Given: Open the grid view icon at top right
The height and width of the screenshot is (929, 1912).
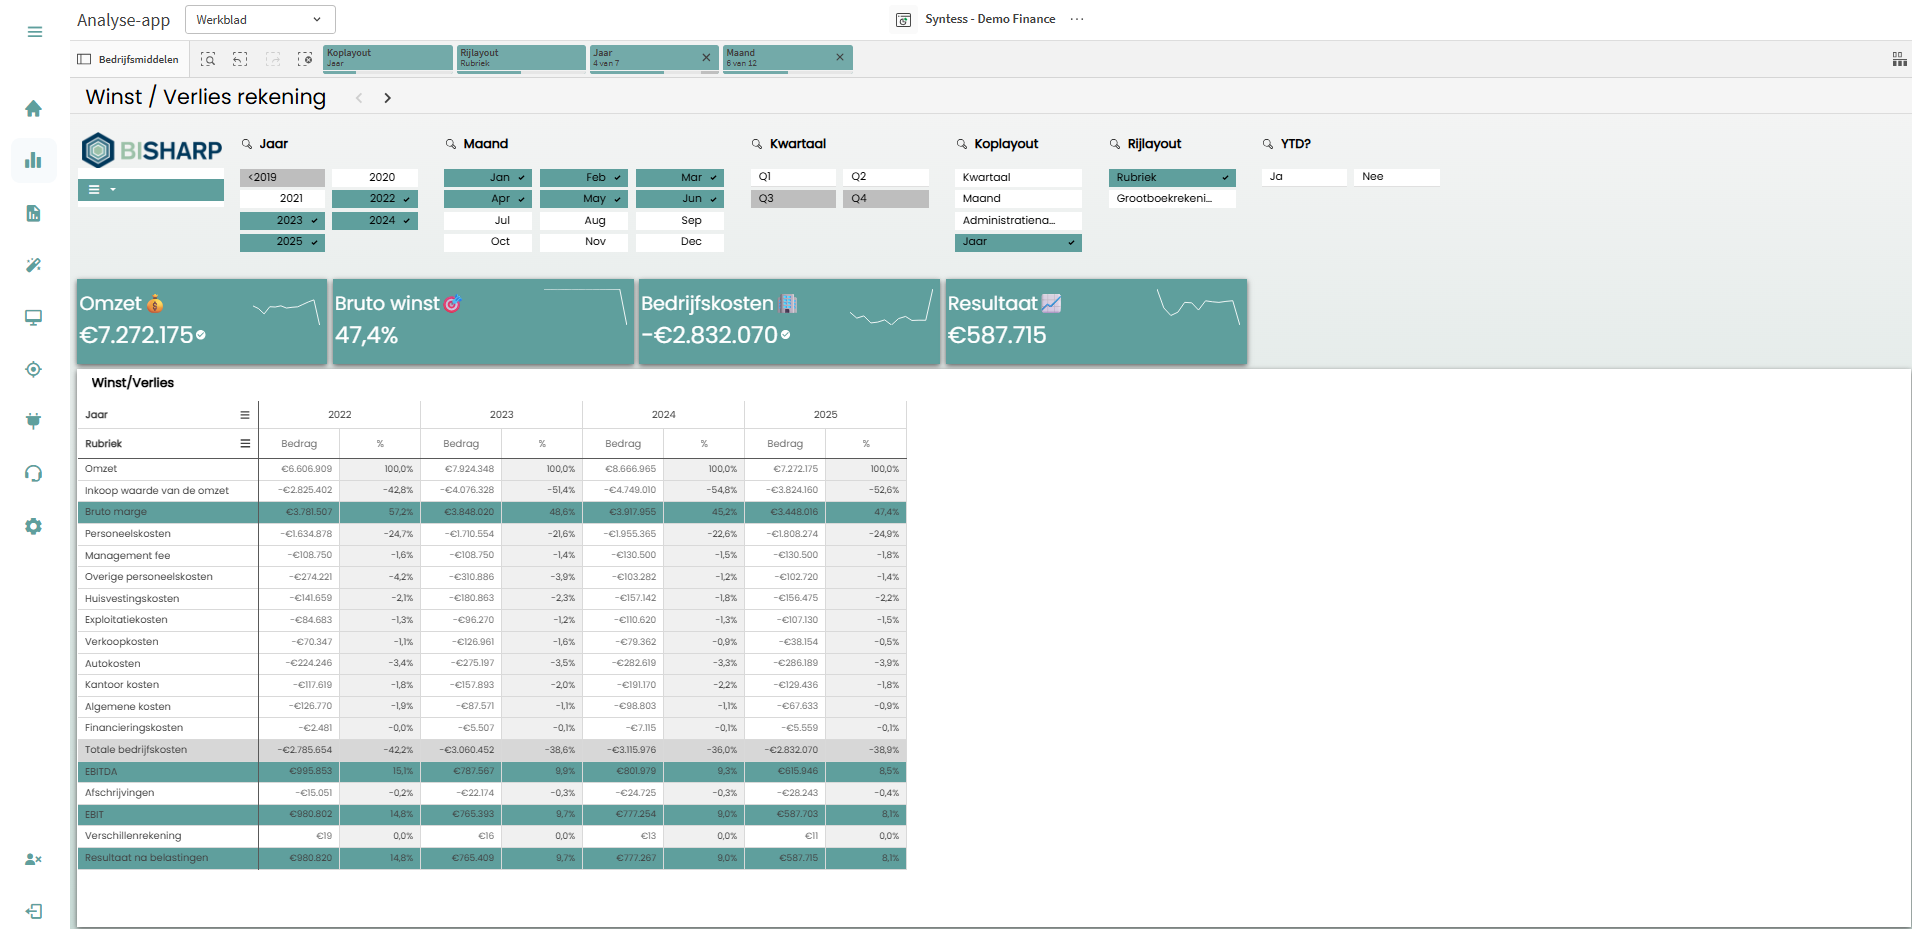Looking at the screenshot, I should [x=1899, y=59].
